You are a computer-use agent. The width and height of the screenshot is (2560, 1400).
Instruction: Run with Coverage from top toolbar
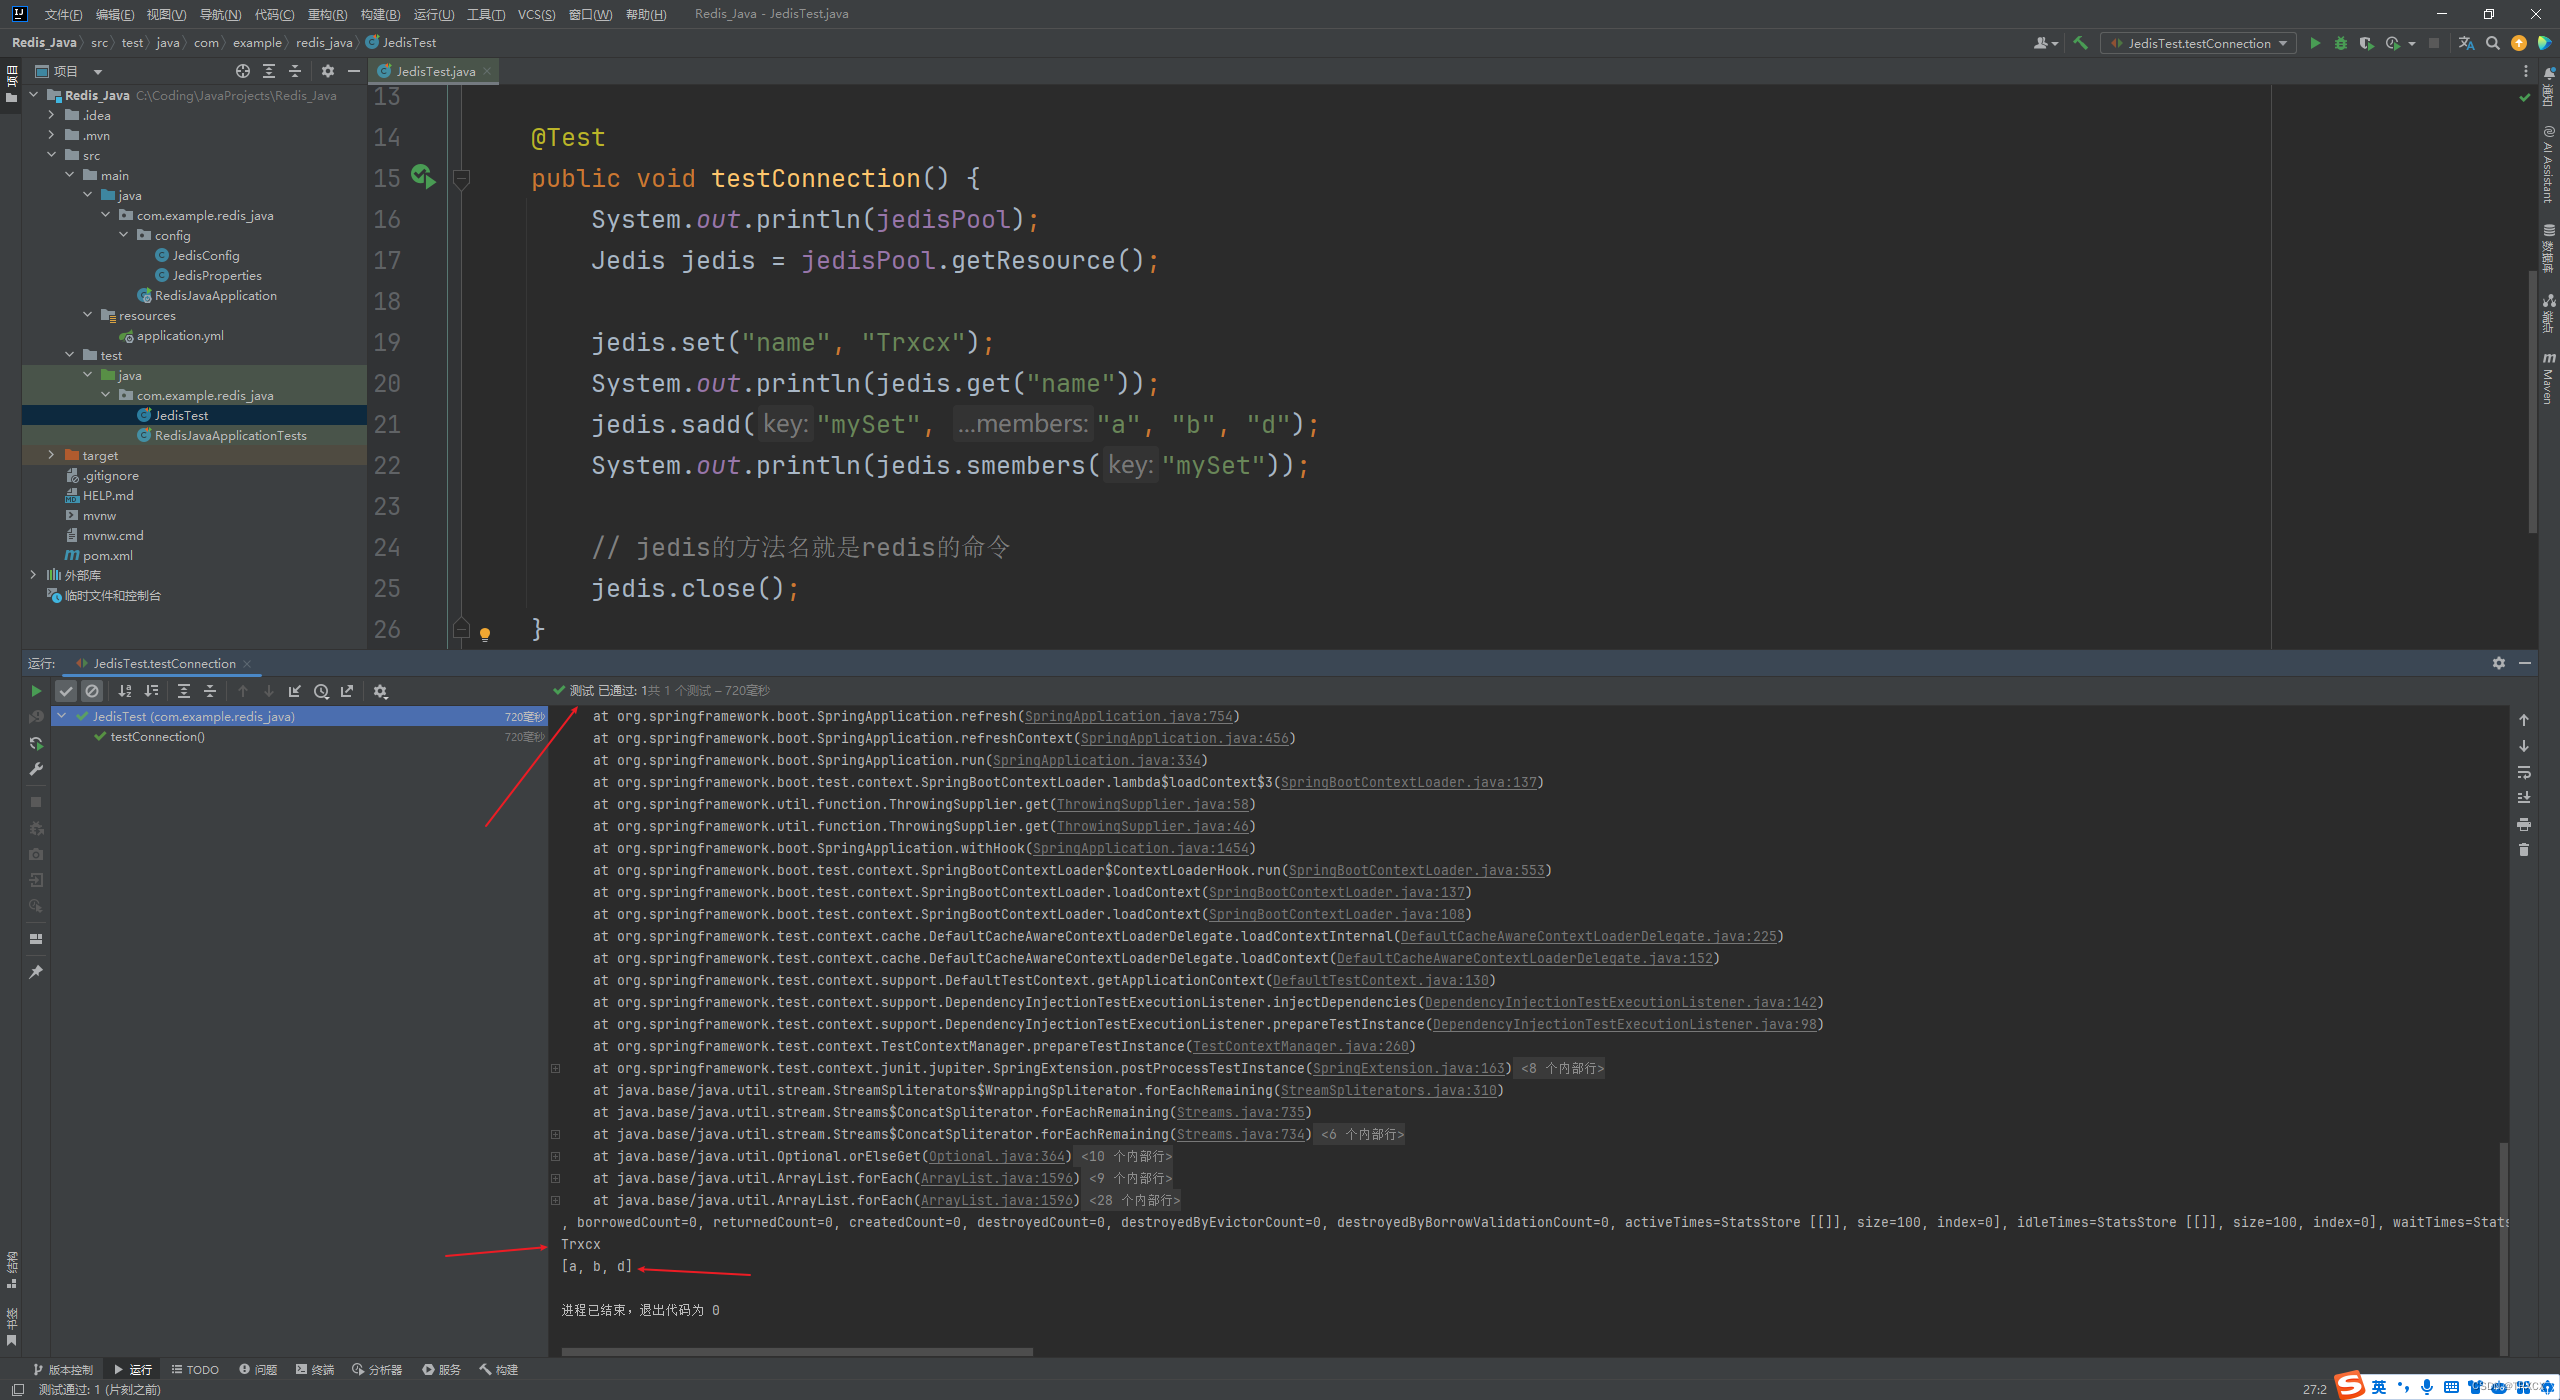(x=2366, y=43)
